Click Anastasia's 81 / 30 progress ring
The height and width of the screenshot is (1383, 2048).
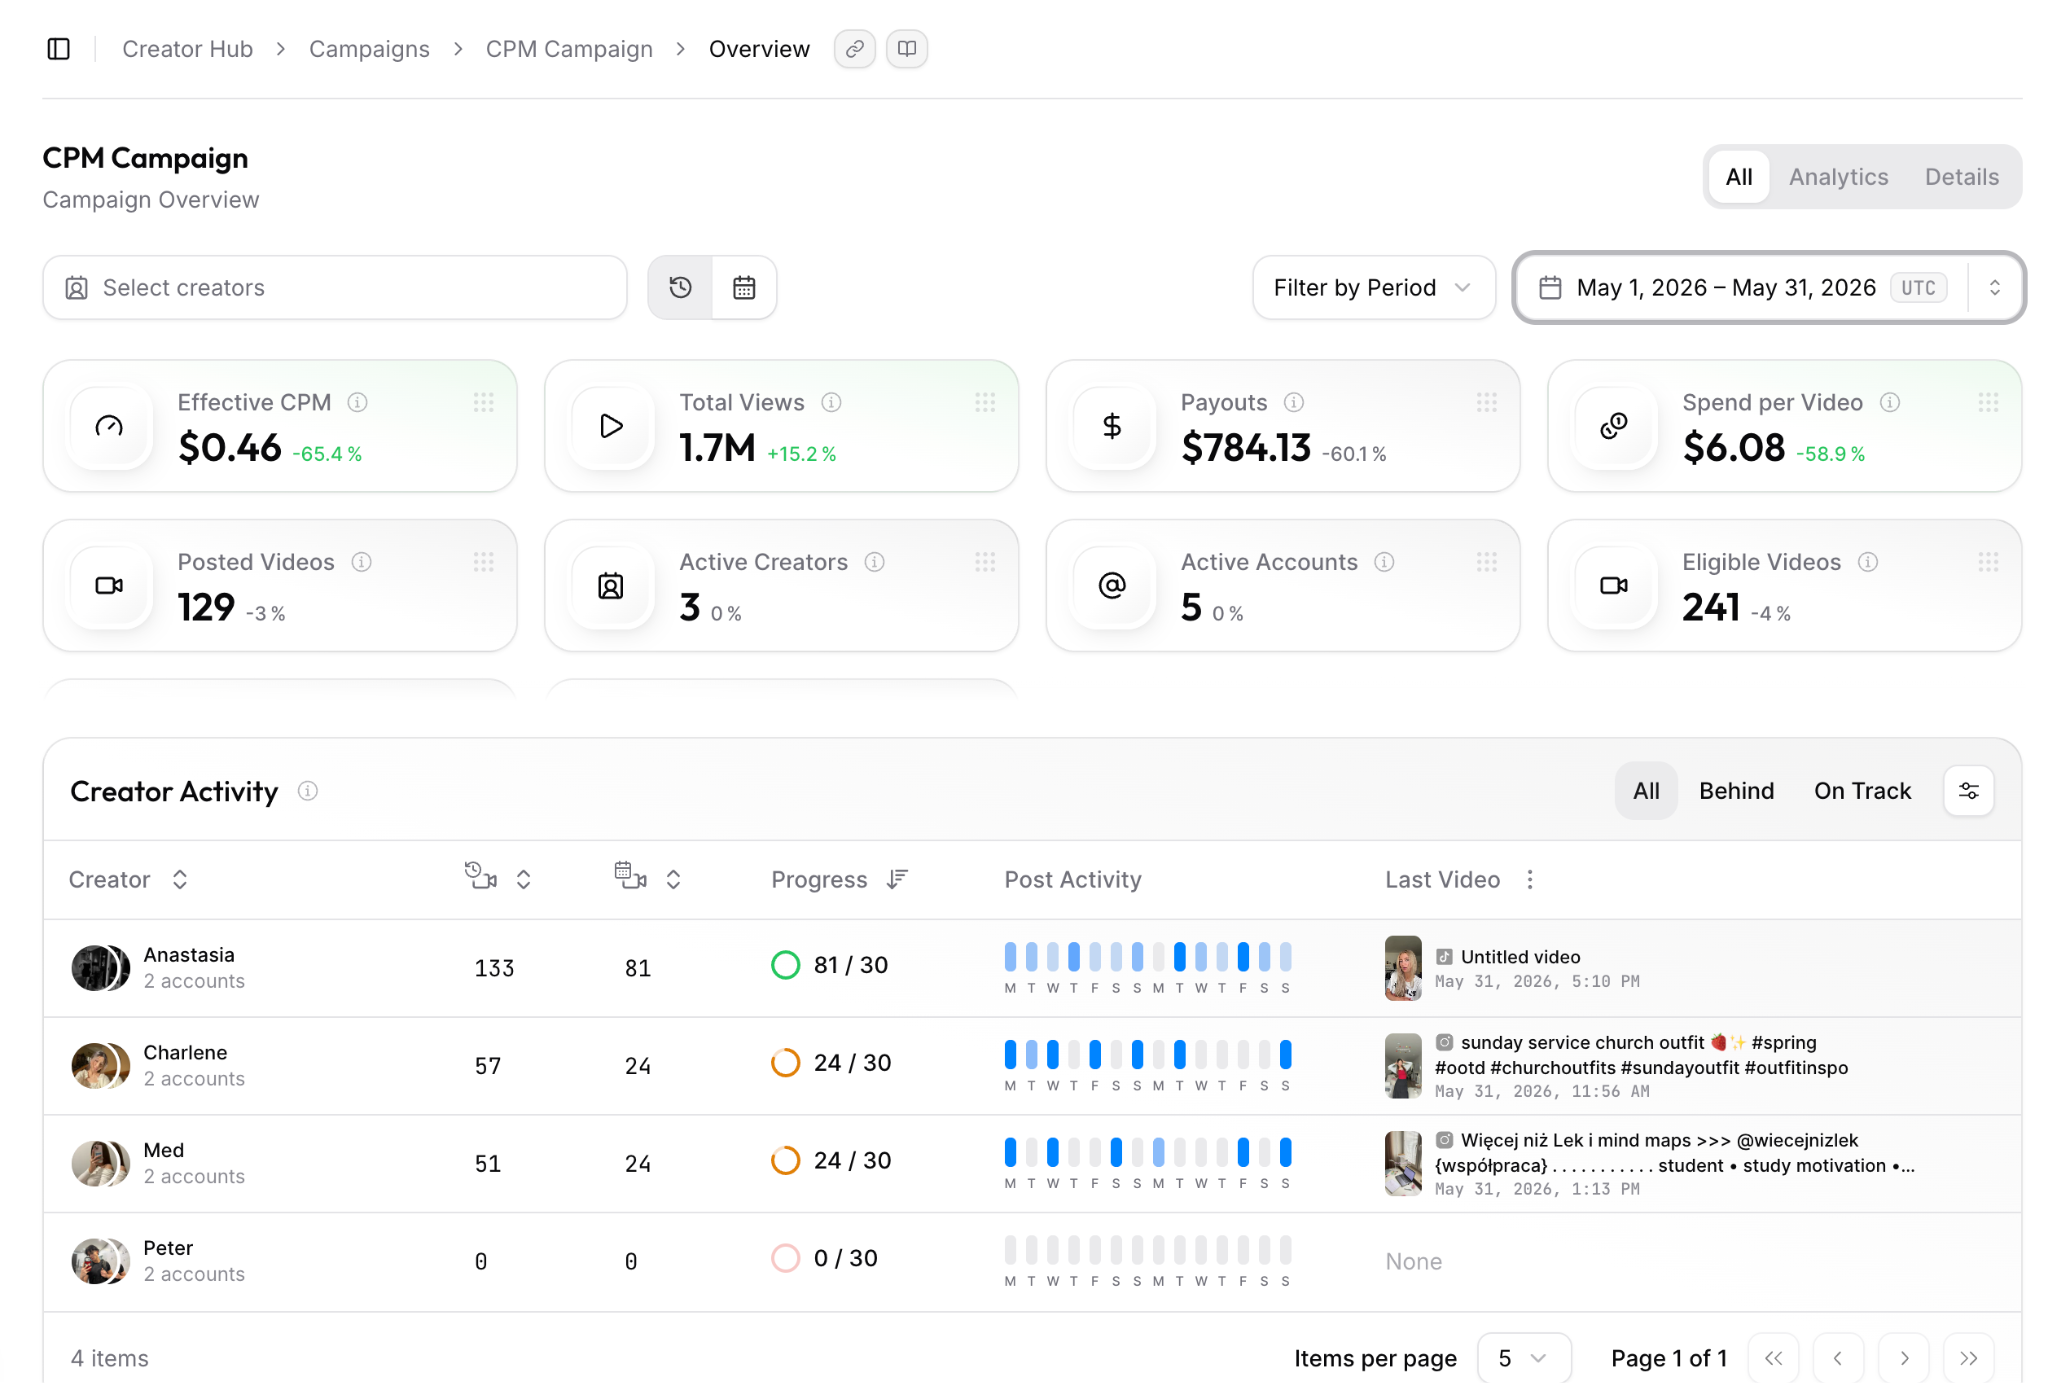[x=786, y=965]
